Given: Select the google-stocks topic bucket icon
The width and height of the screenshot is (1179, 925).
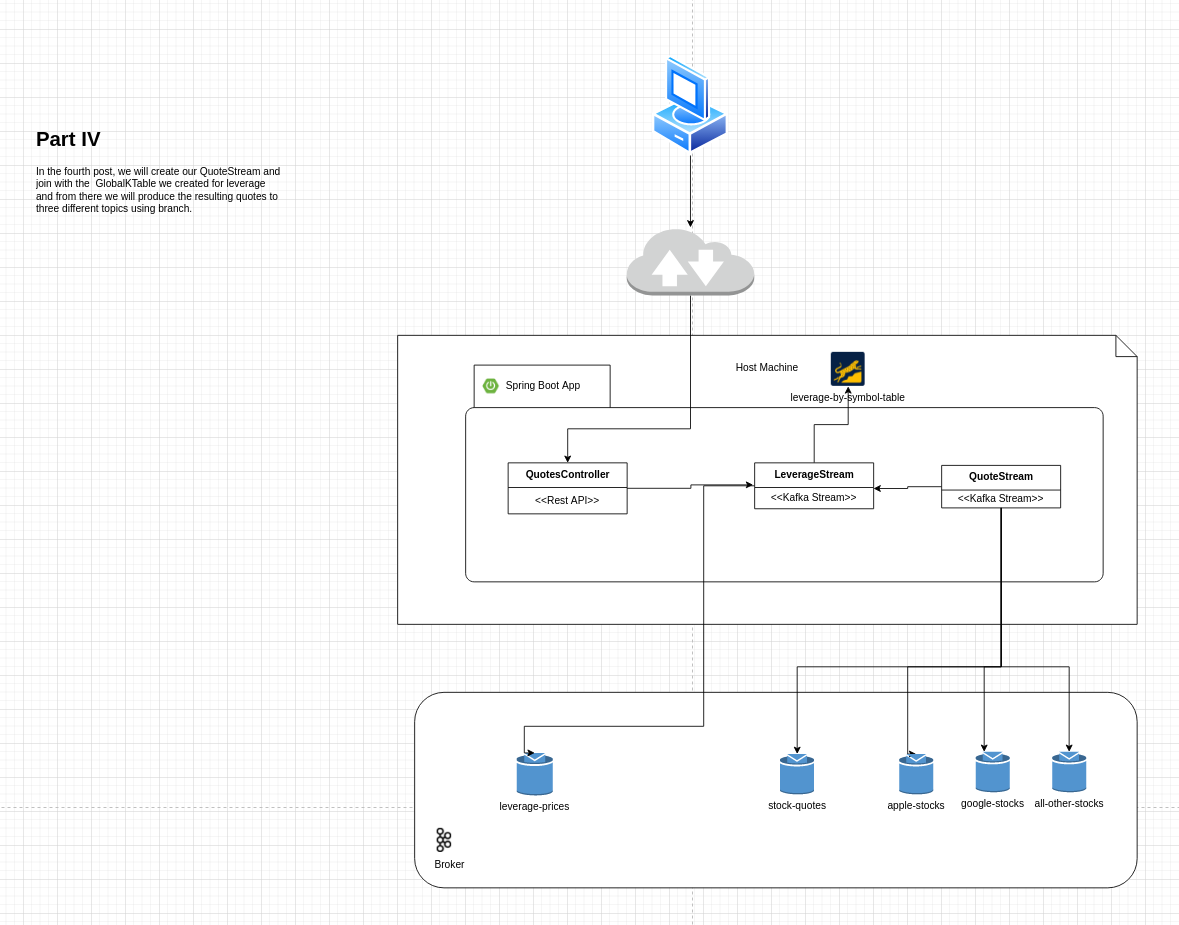Looking at the screenshot, I should [993, 772].
